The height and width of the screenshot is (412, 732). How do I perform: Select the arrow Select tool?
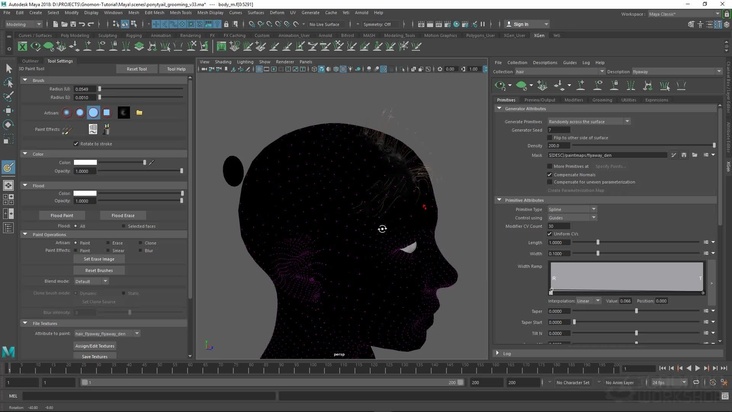(8, 68)
